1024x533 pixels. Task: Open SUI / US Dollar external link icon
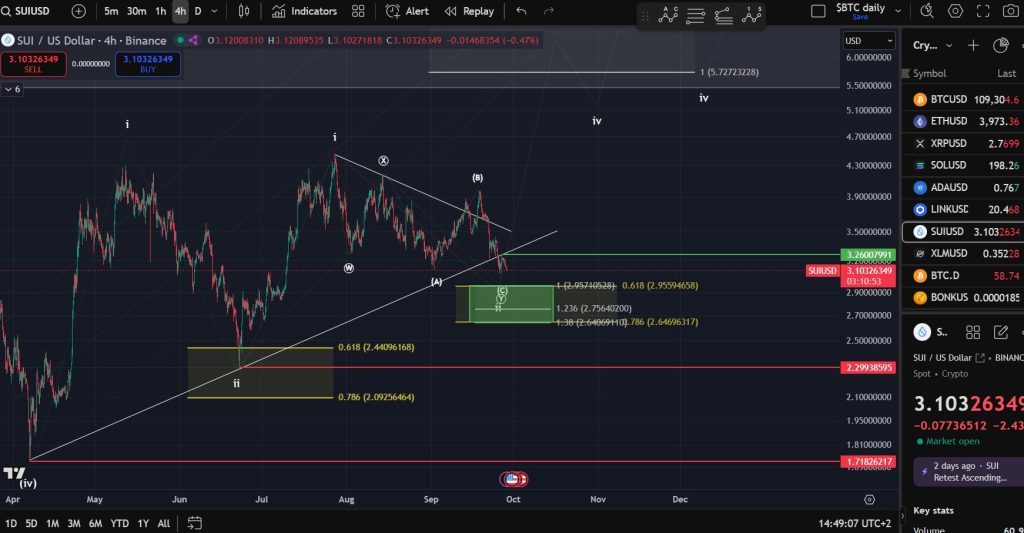980,358
